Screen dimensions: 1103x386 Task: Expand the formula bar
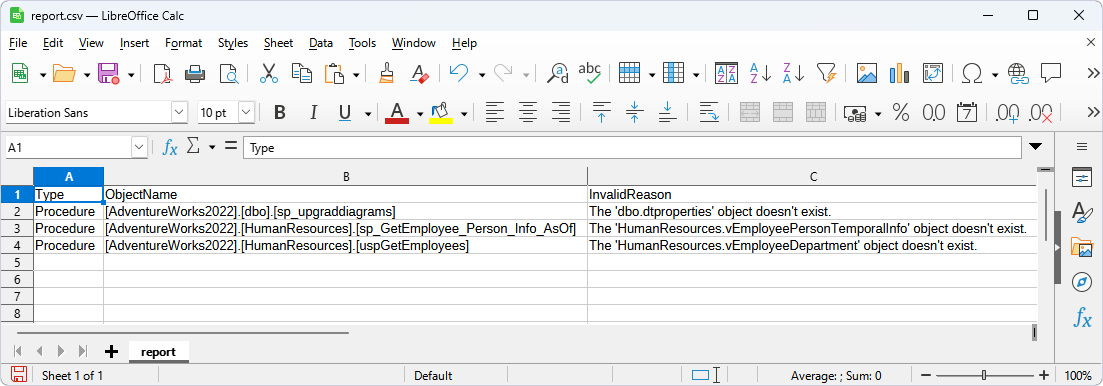pos(1035,147)
